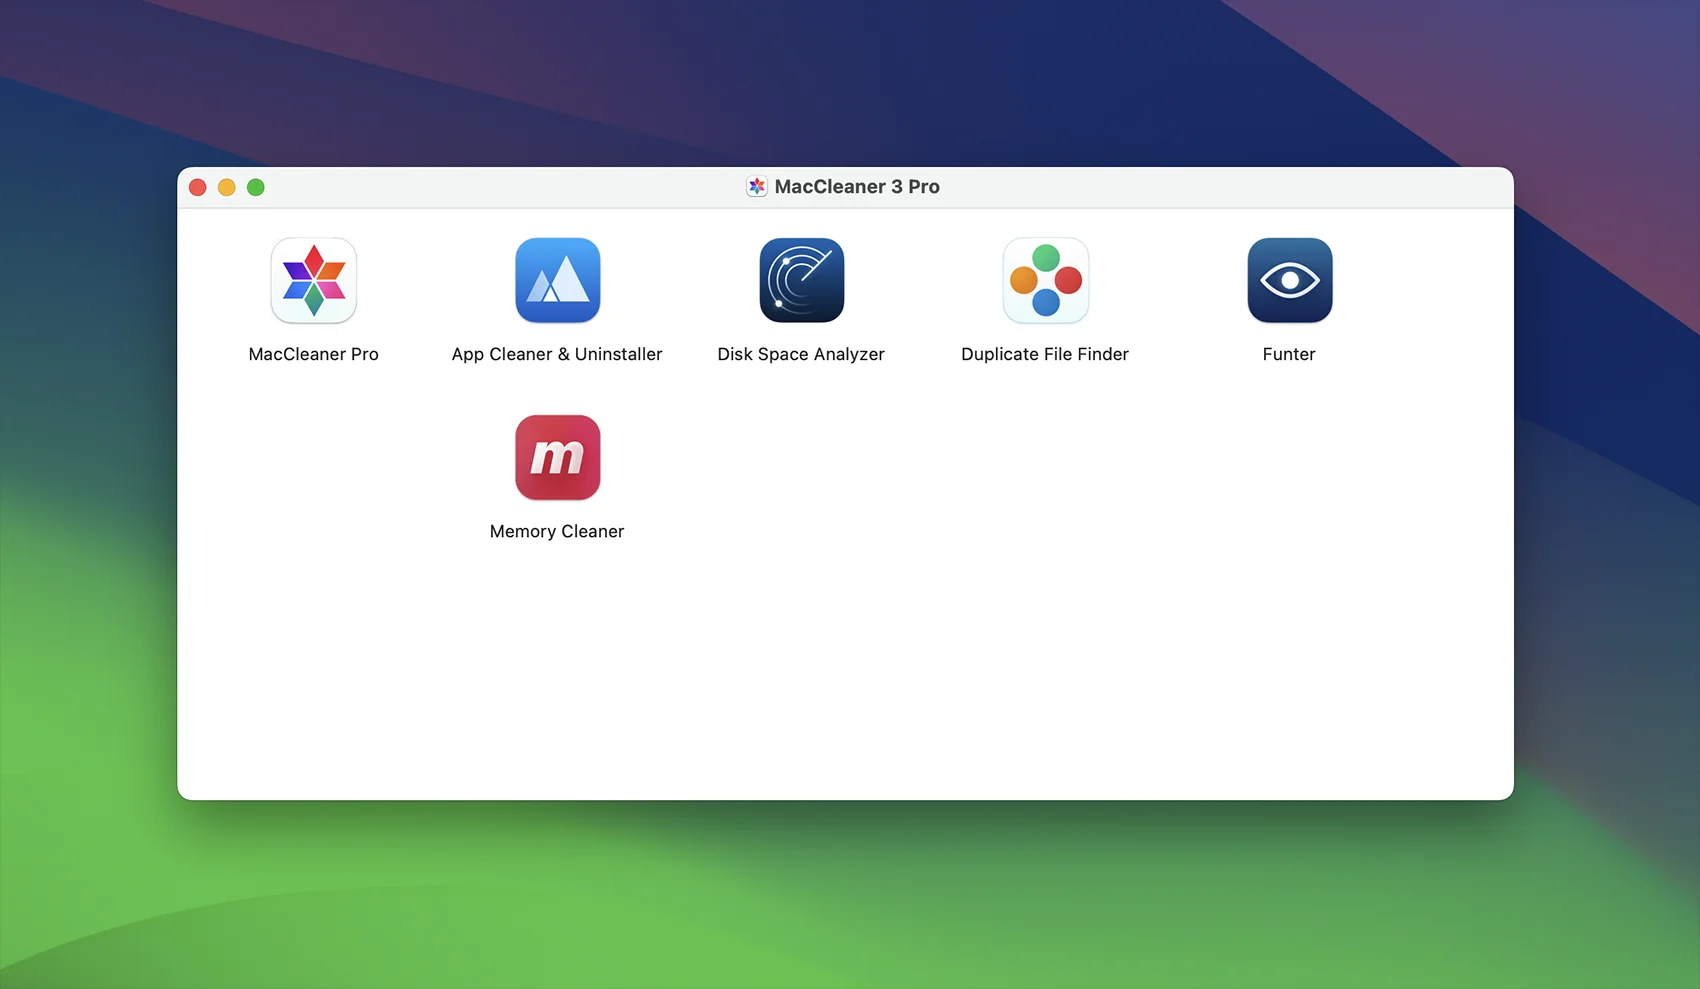The height and width of the screenshot is (989, 1700).
Task: Click the title bar MacCleaner proxy icon
Action: click(x=757, y=187)
